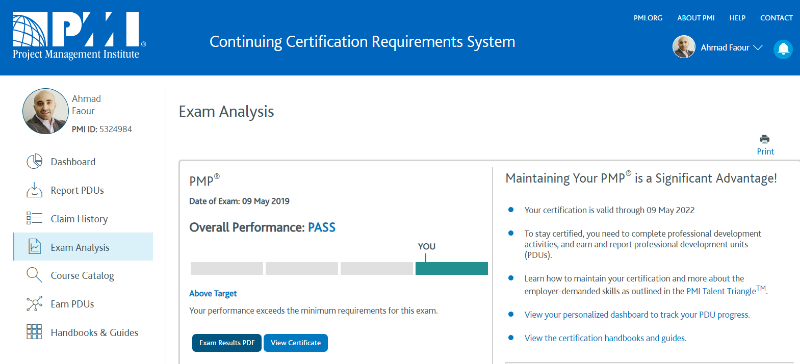The height and width of the screenshot is (364, 800).
Task: Click the Above Target label
Action: click(x=213, y=294)
